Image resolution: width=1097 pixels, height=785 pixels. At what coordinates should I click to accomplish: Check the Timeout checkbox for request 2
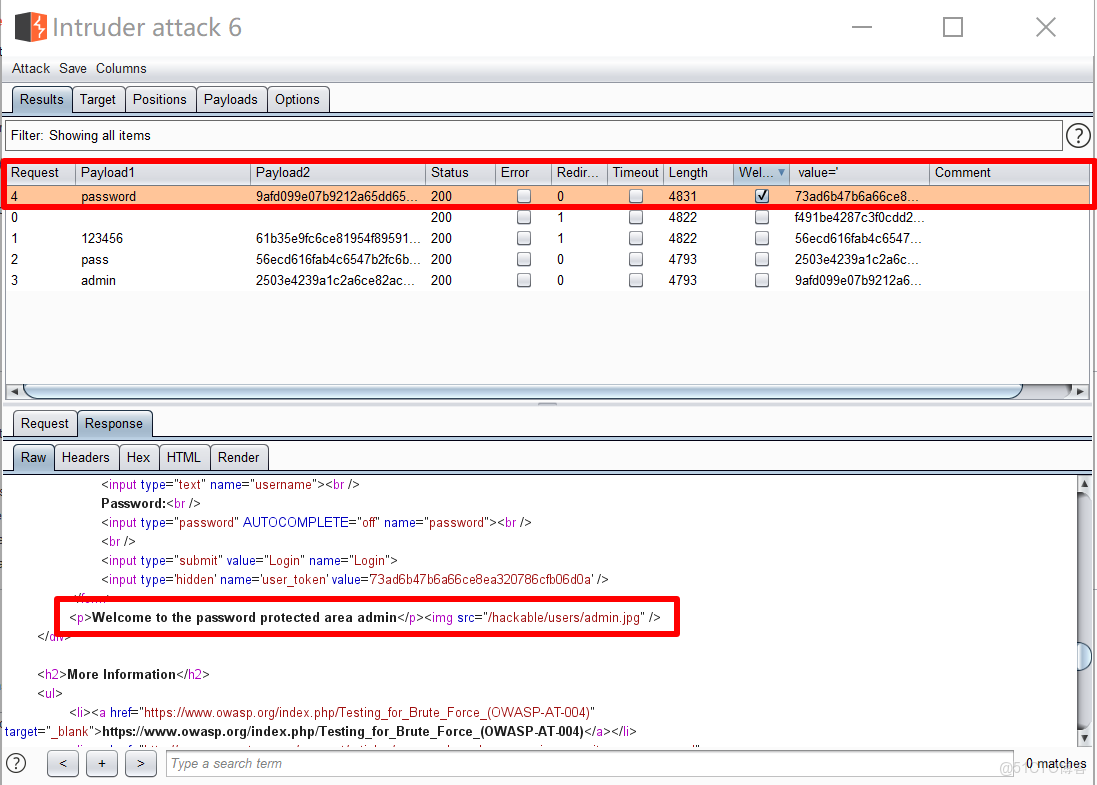636,259
